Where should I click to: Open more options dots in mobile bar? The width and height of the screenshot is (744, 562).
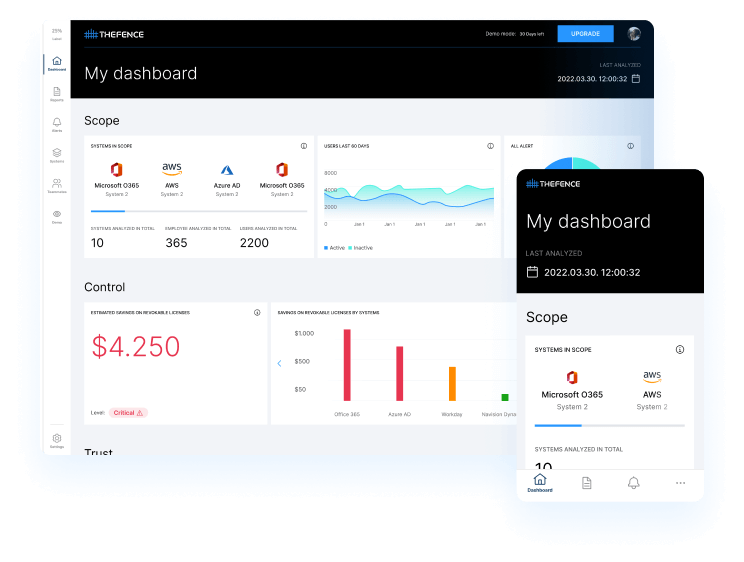click(x=680, y=483)
